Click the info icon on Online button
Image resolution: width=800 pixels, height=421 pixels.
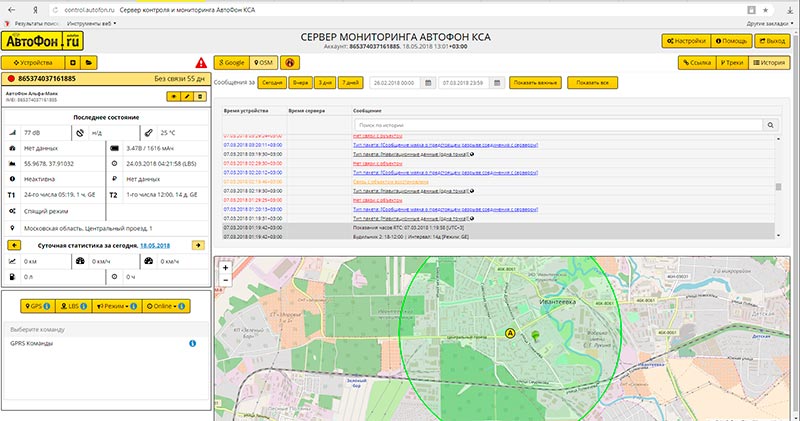182,306
